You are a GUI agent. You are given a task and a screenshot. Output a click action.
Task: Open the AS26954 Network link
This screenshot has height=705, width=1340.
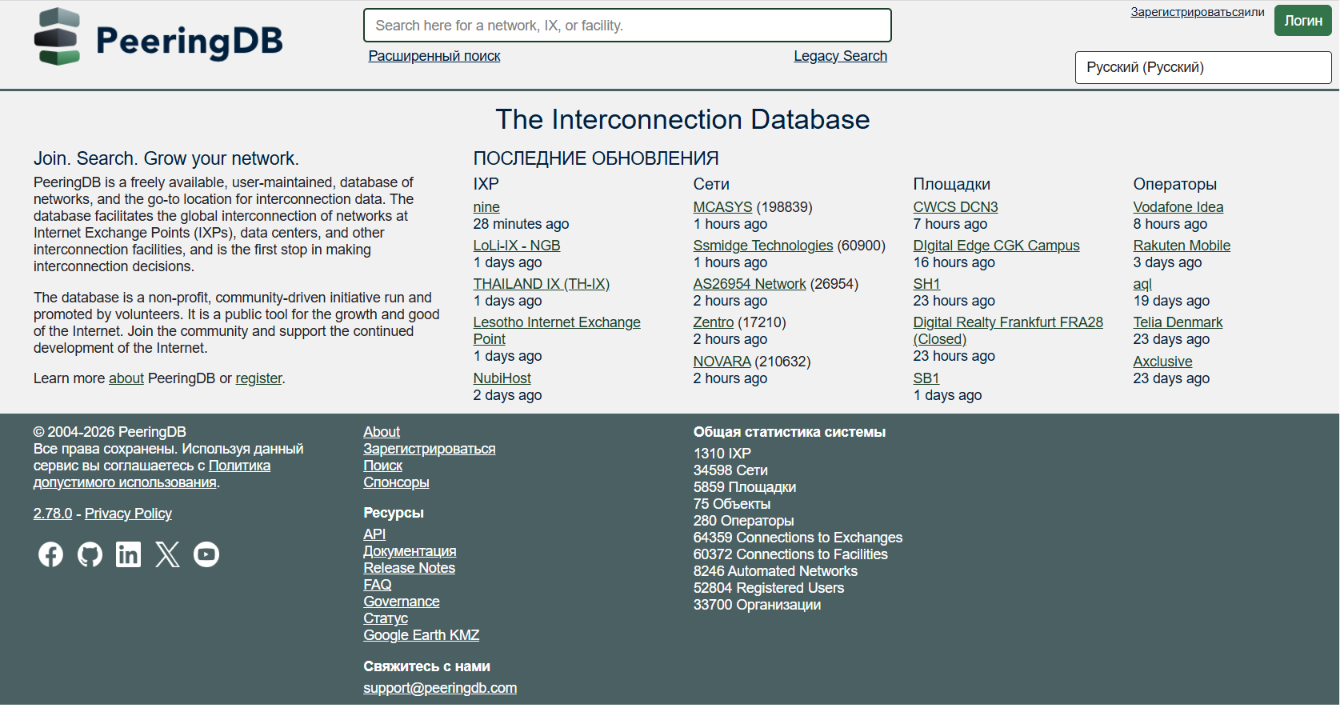[x=749, y=284]
